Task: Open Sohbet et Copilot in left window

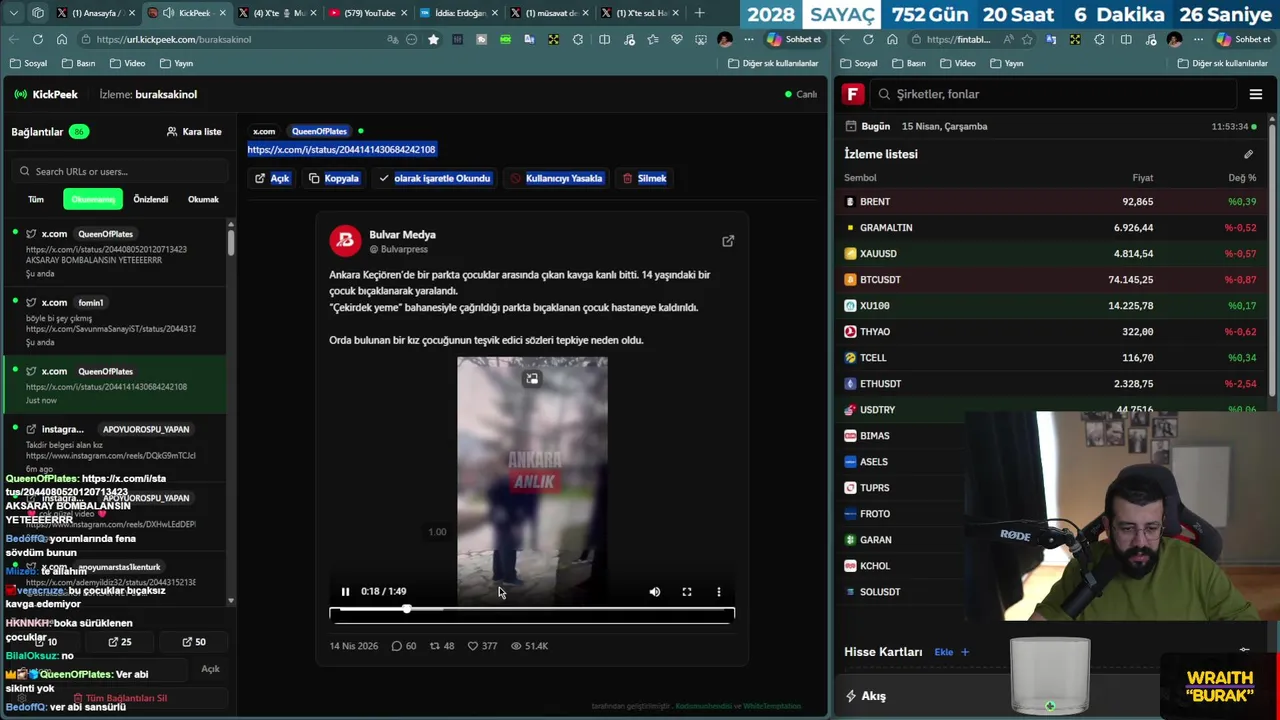Action: pos(794,39)
